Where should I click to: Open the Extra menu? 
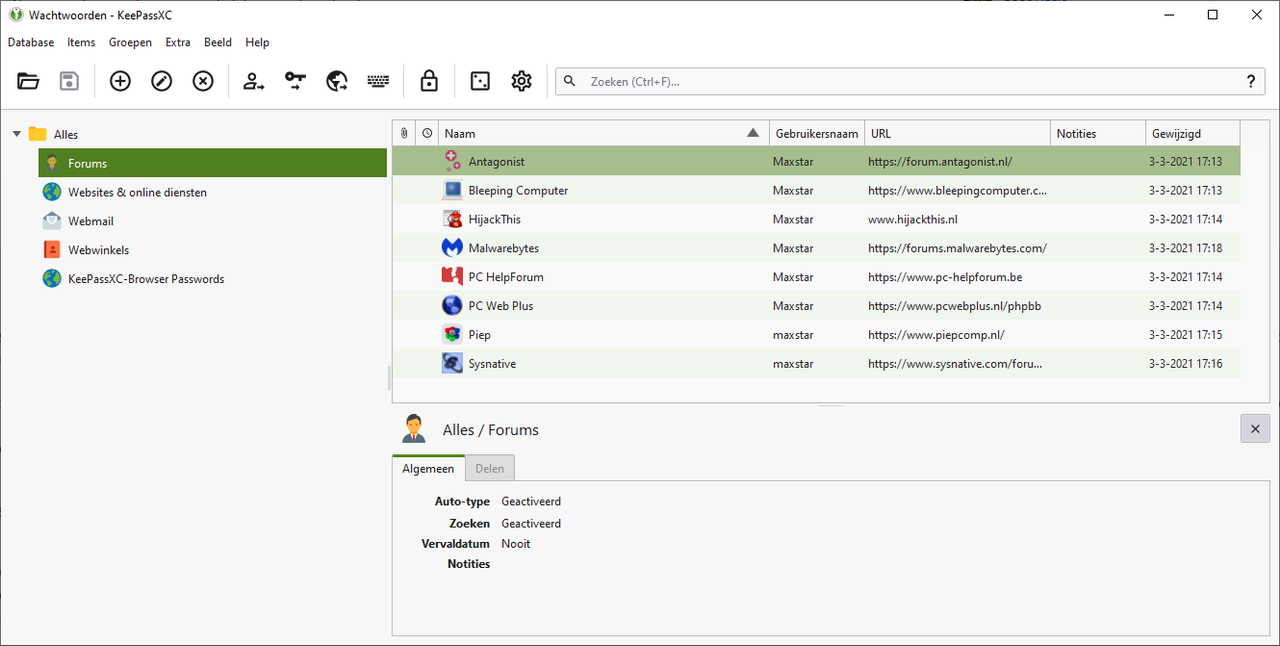178,42
